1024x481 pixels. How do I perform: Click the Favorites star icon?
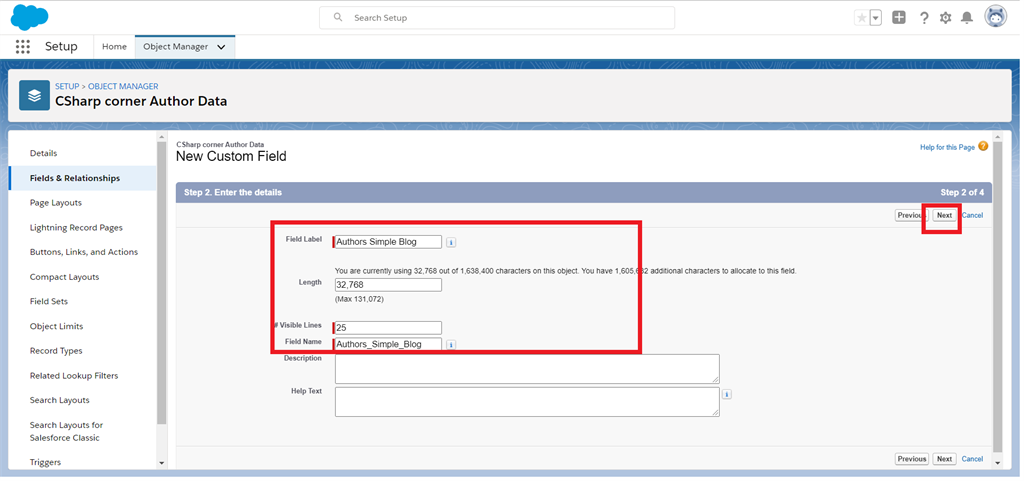(x=861, y=18)
